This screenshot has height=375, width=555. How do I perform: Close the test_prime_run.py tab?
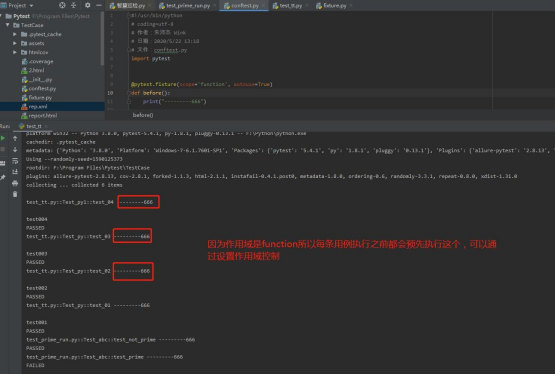coord(214,6)
